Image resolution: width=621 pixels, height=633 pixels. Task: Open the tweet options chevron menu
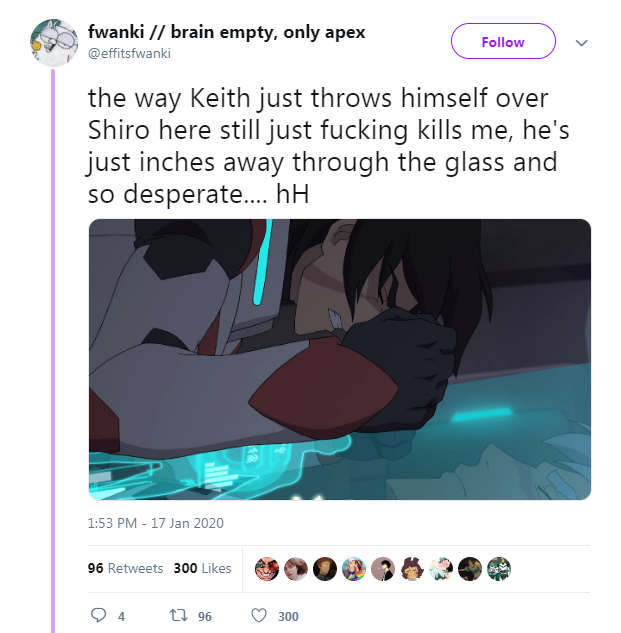[x=581, y=42]
